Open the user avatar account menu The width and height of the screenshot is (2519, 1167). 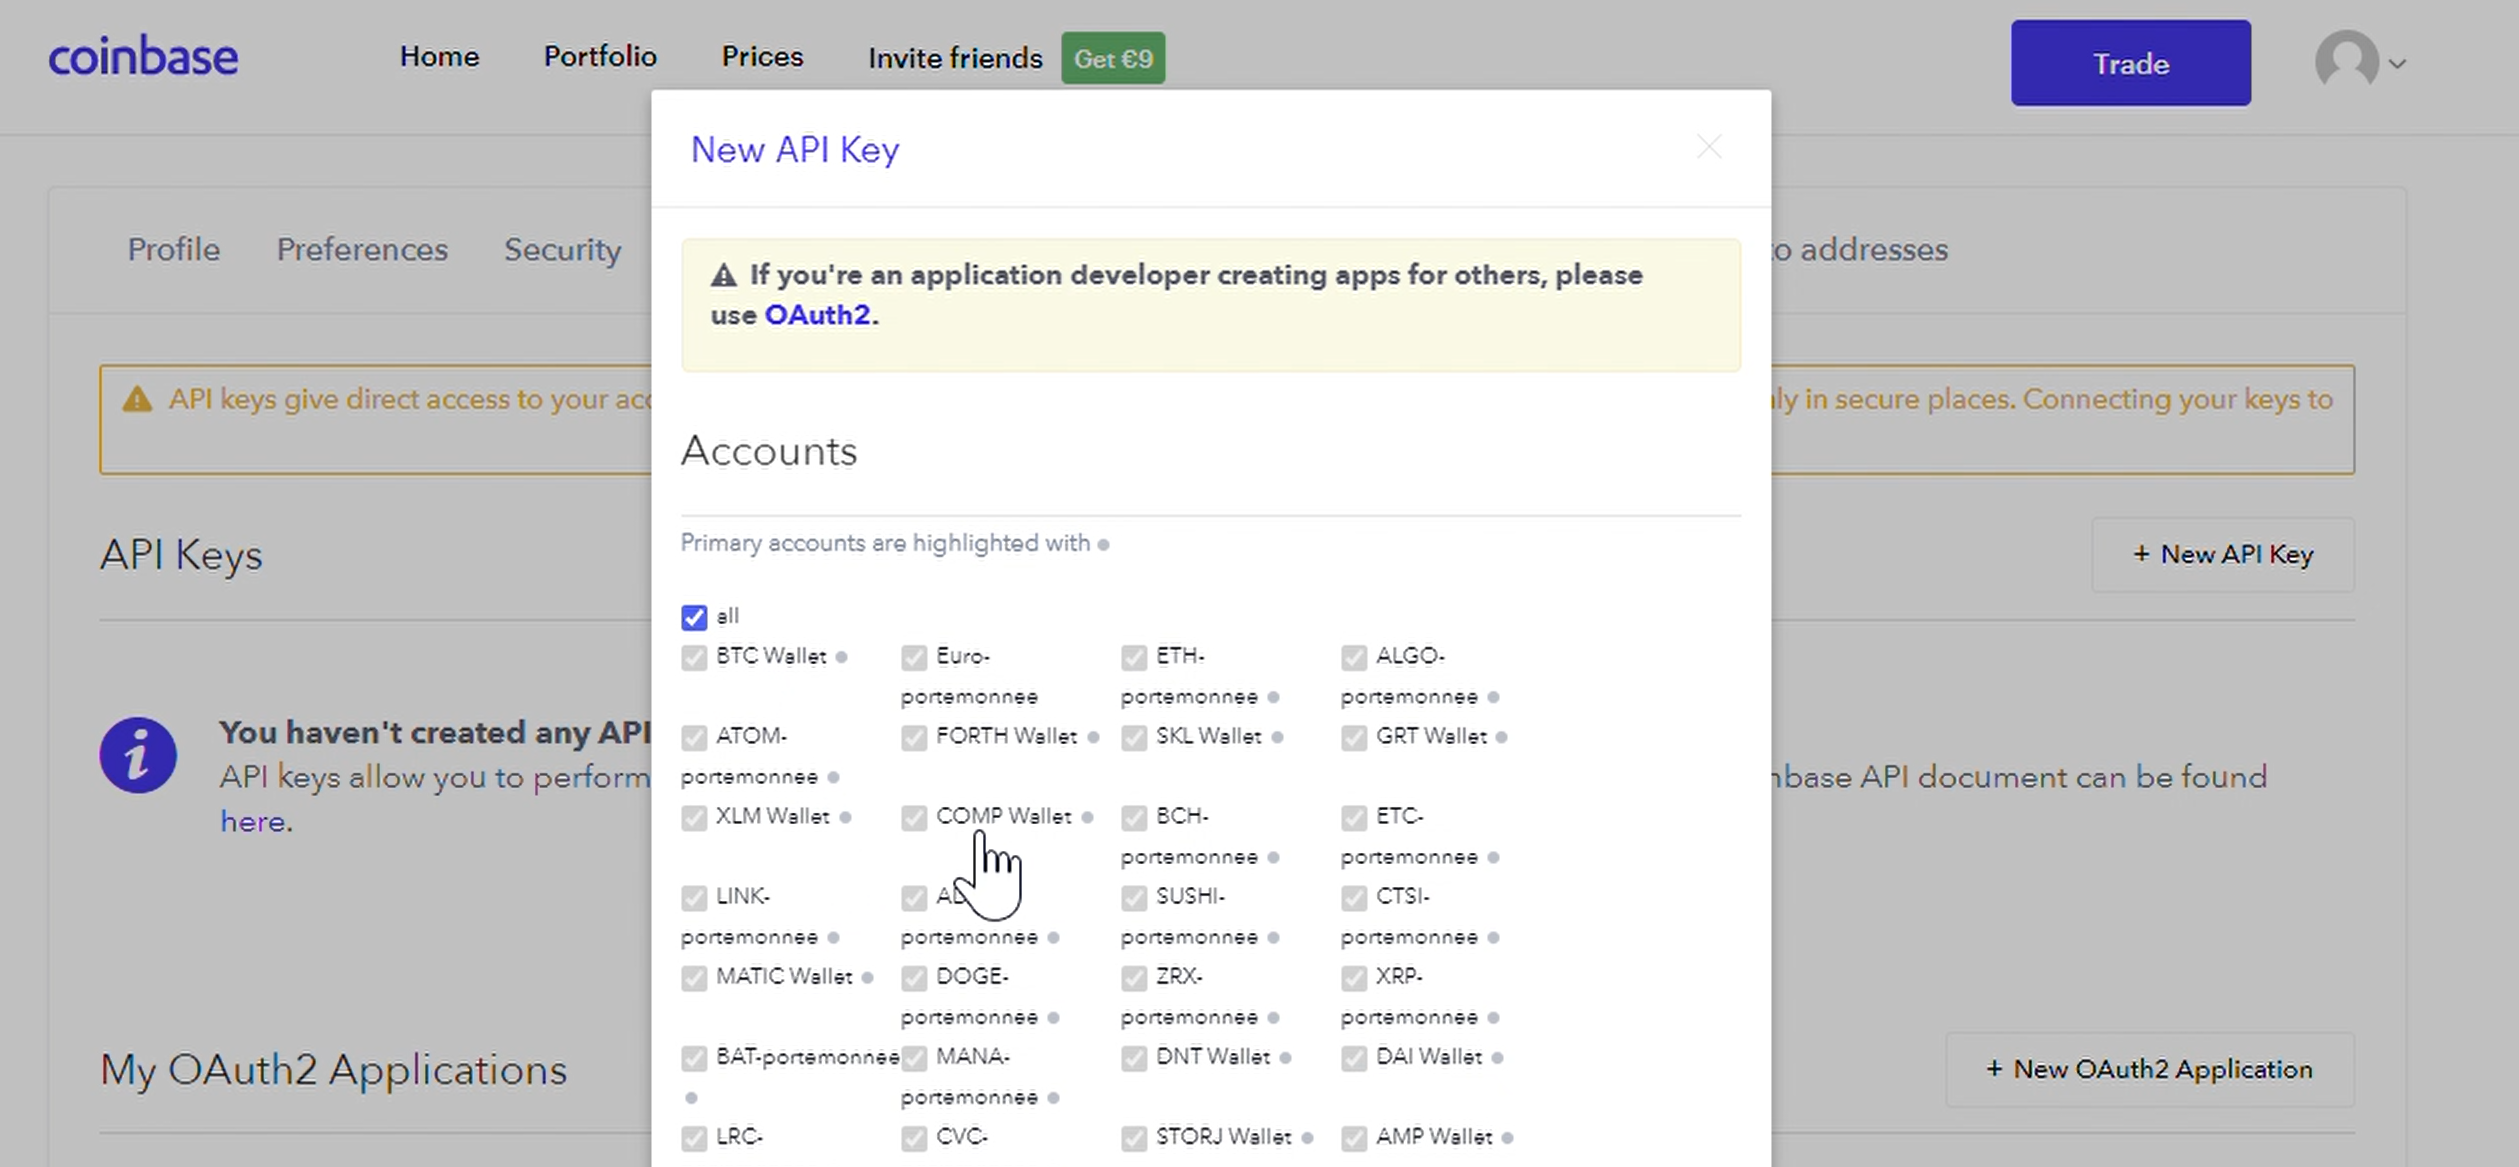[x=2360, y=61]
